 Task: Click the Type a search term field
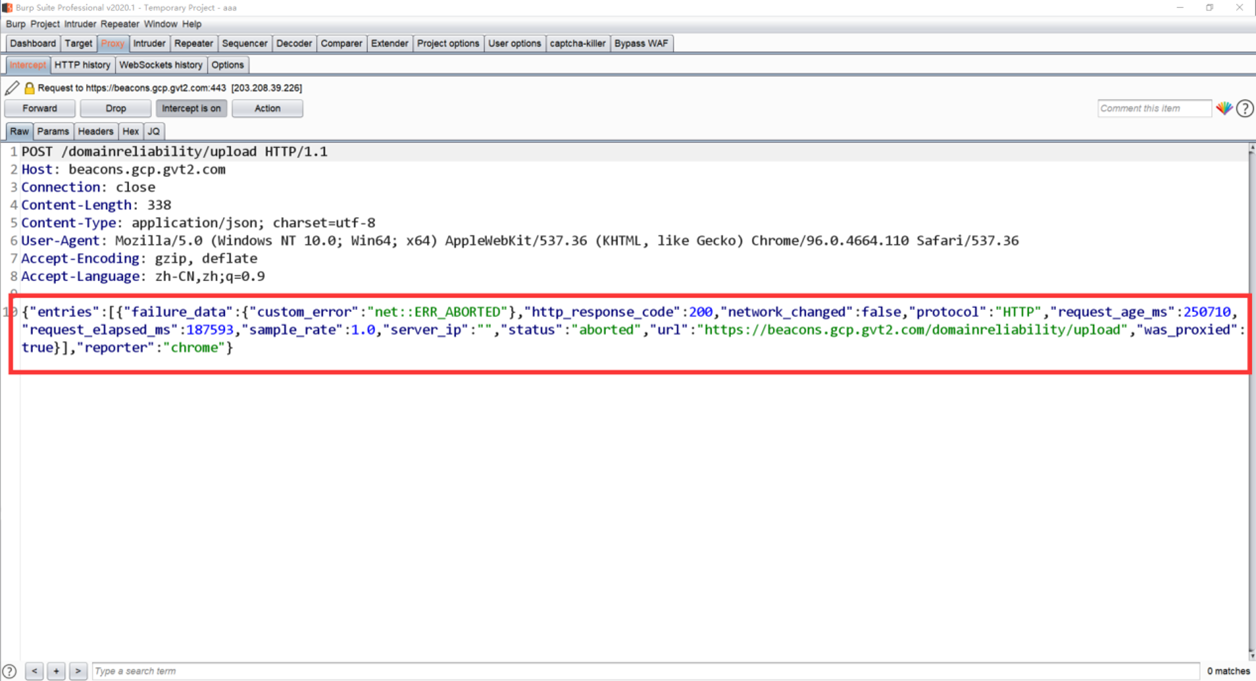point(646,671)
